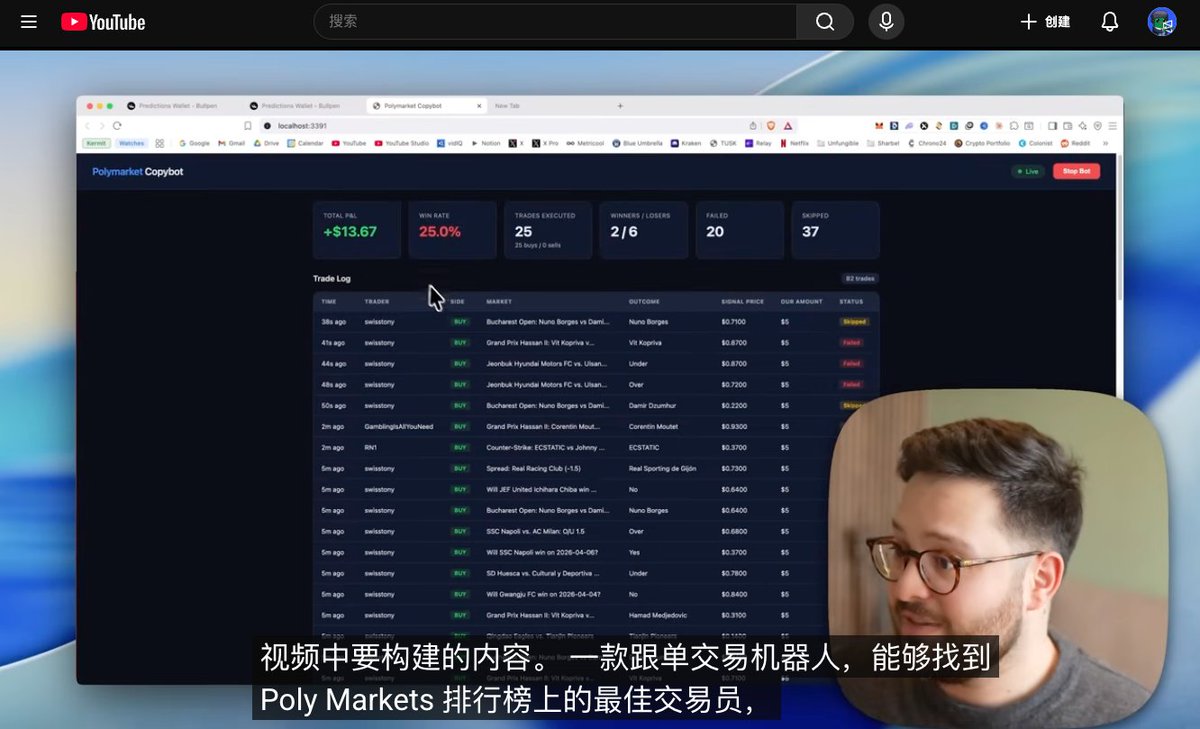Open the account avatar menu
The width and height of the screenshot is (1200, 729).
pyautogui.click(x=1162, y=22)
